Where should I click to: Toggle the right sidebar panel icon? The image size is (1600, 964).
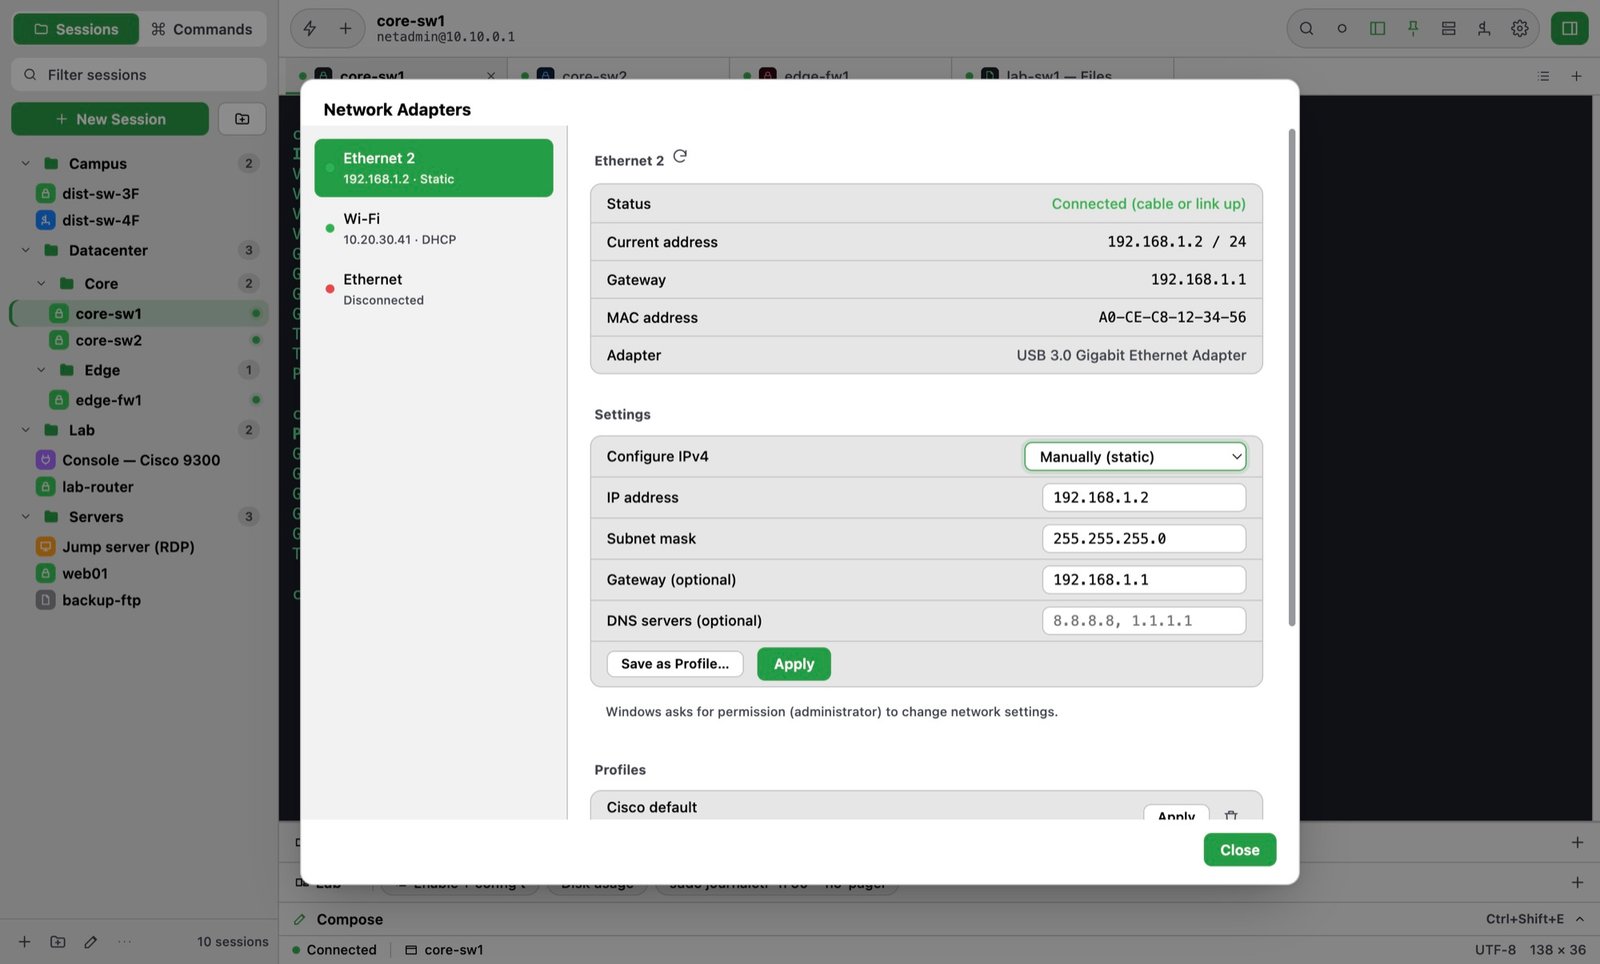1569,29
